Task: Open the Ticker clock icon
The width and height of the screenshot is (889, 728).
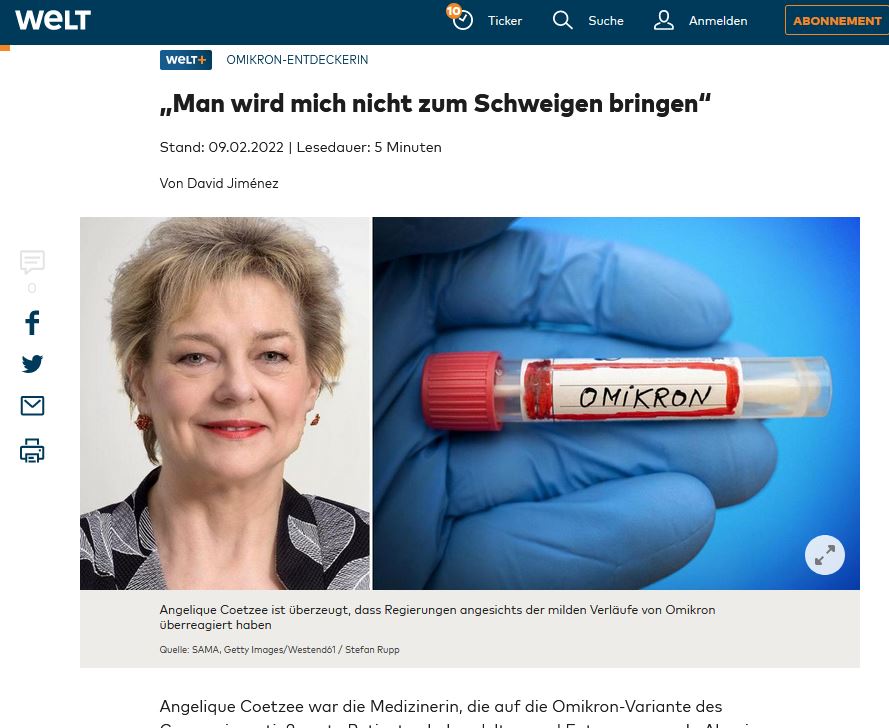Action: tap(461, 18)
